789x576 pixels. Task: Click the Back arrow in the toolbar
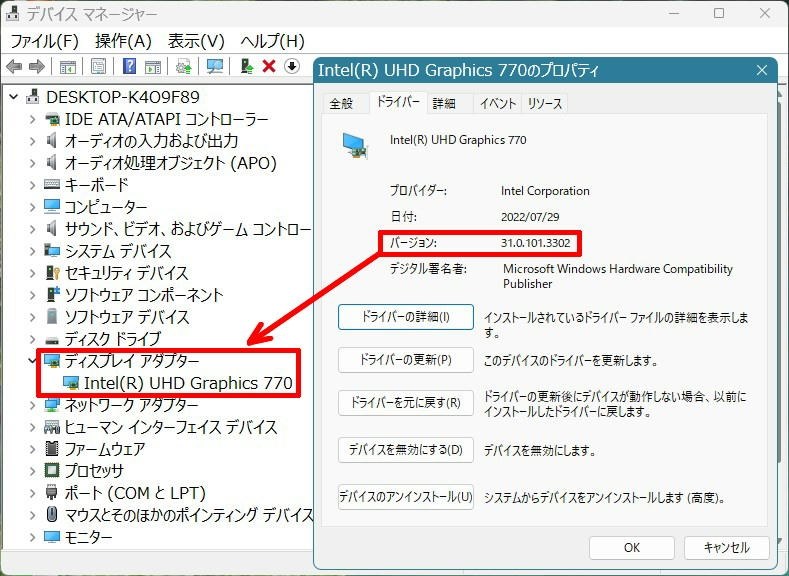click(14, 66)
